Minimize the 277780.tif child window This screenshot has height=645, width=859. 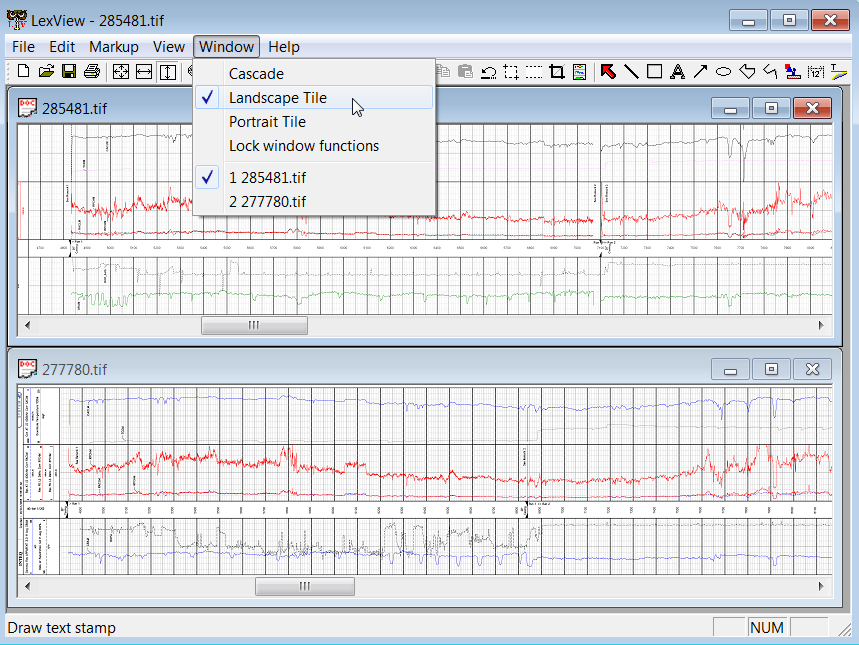[730, 369]
